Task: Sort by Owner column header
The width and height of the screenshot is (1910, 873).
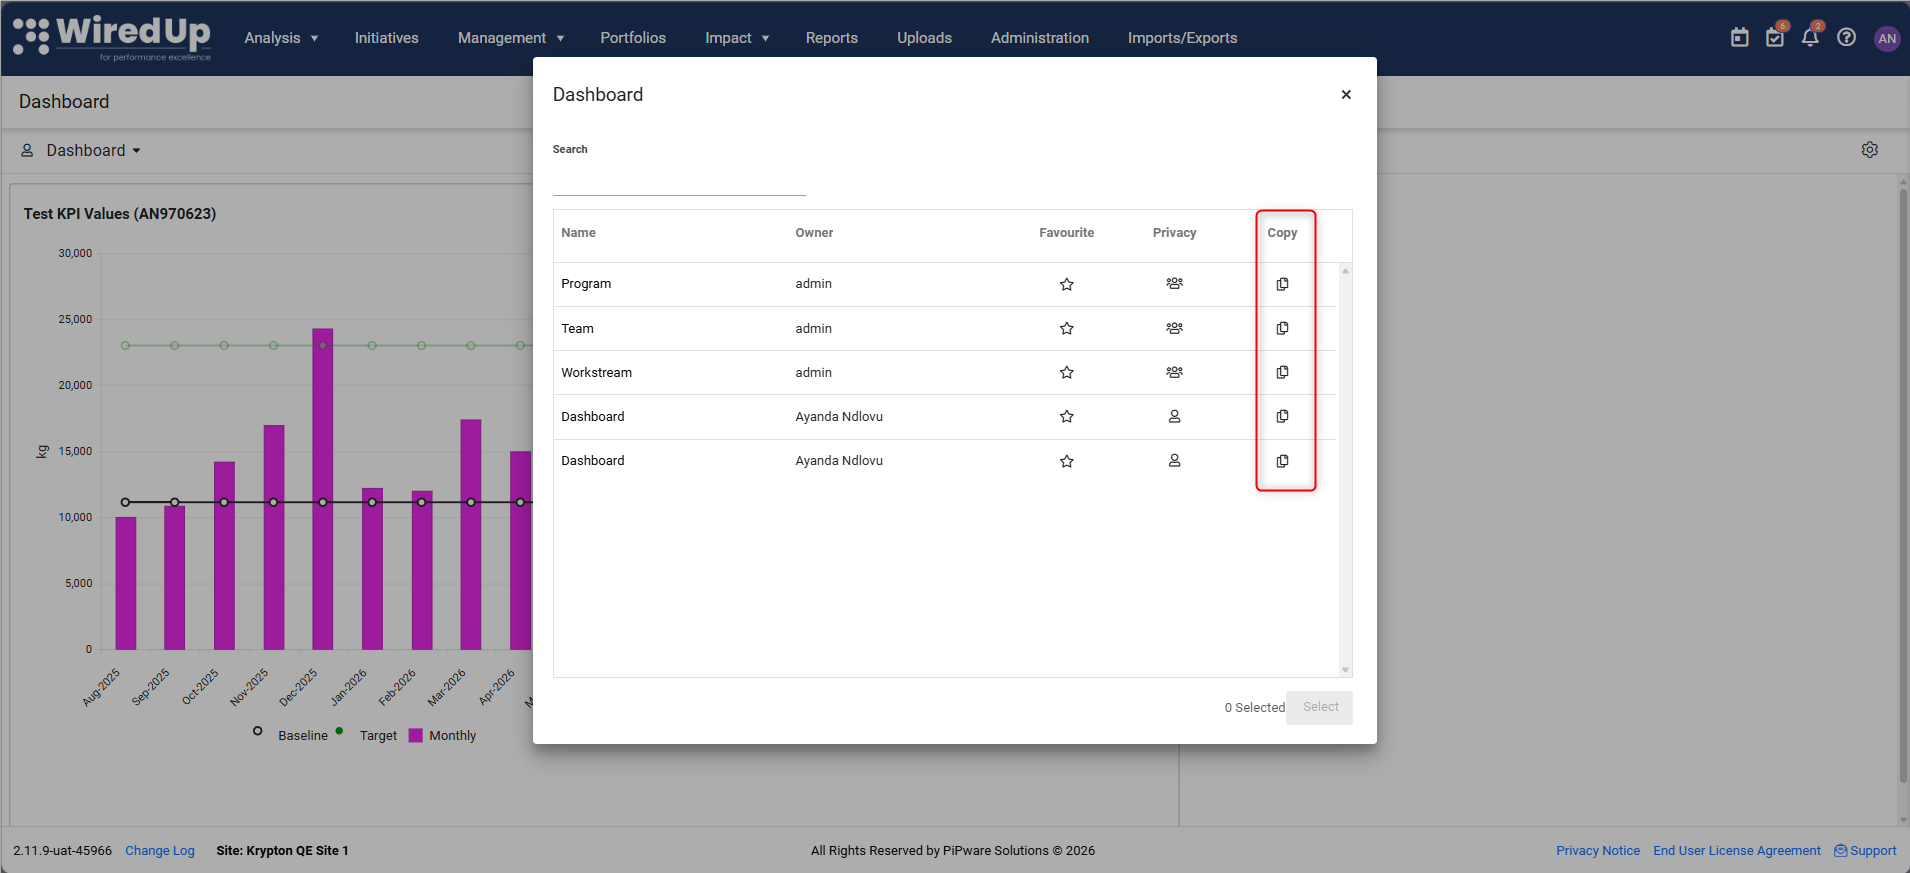Action: [814, 233]
